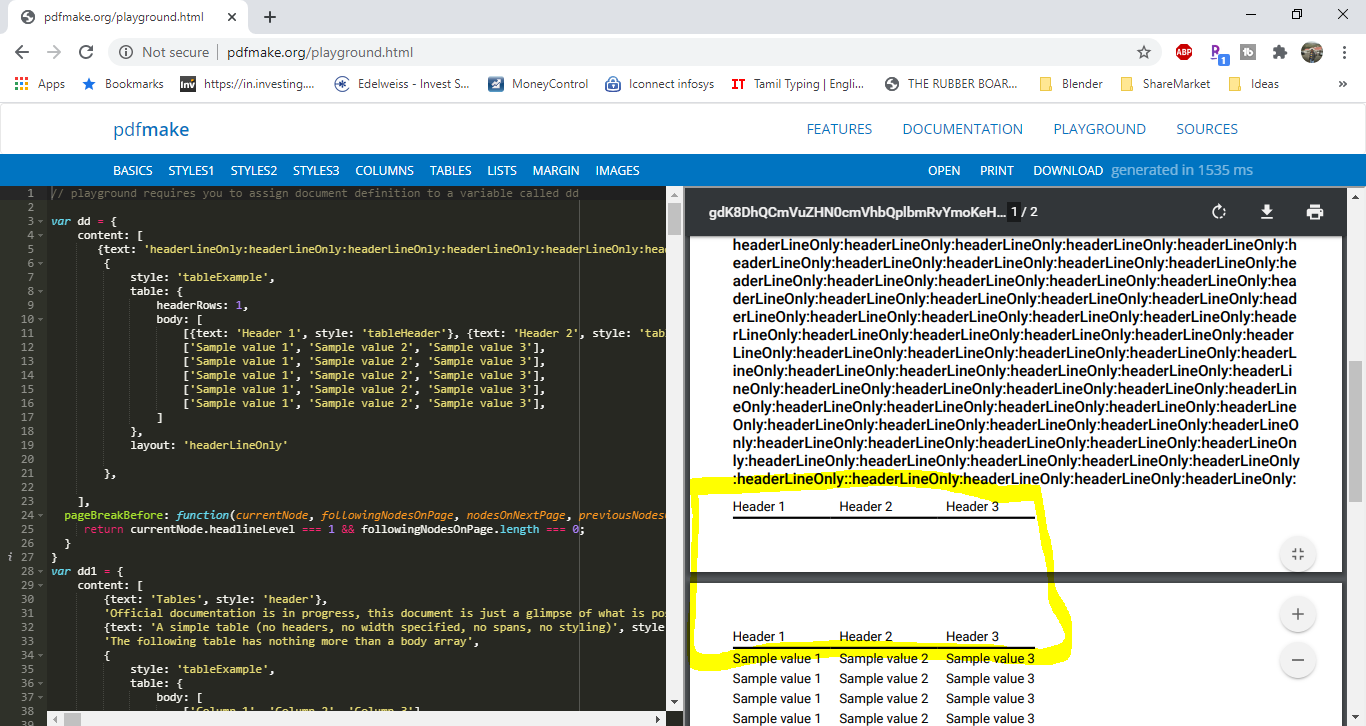The width and height of the screenshot is (1366, 726).
Task: Open the Adblock Plus extension icon
Action: 1183,52
